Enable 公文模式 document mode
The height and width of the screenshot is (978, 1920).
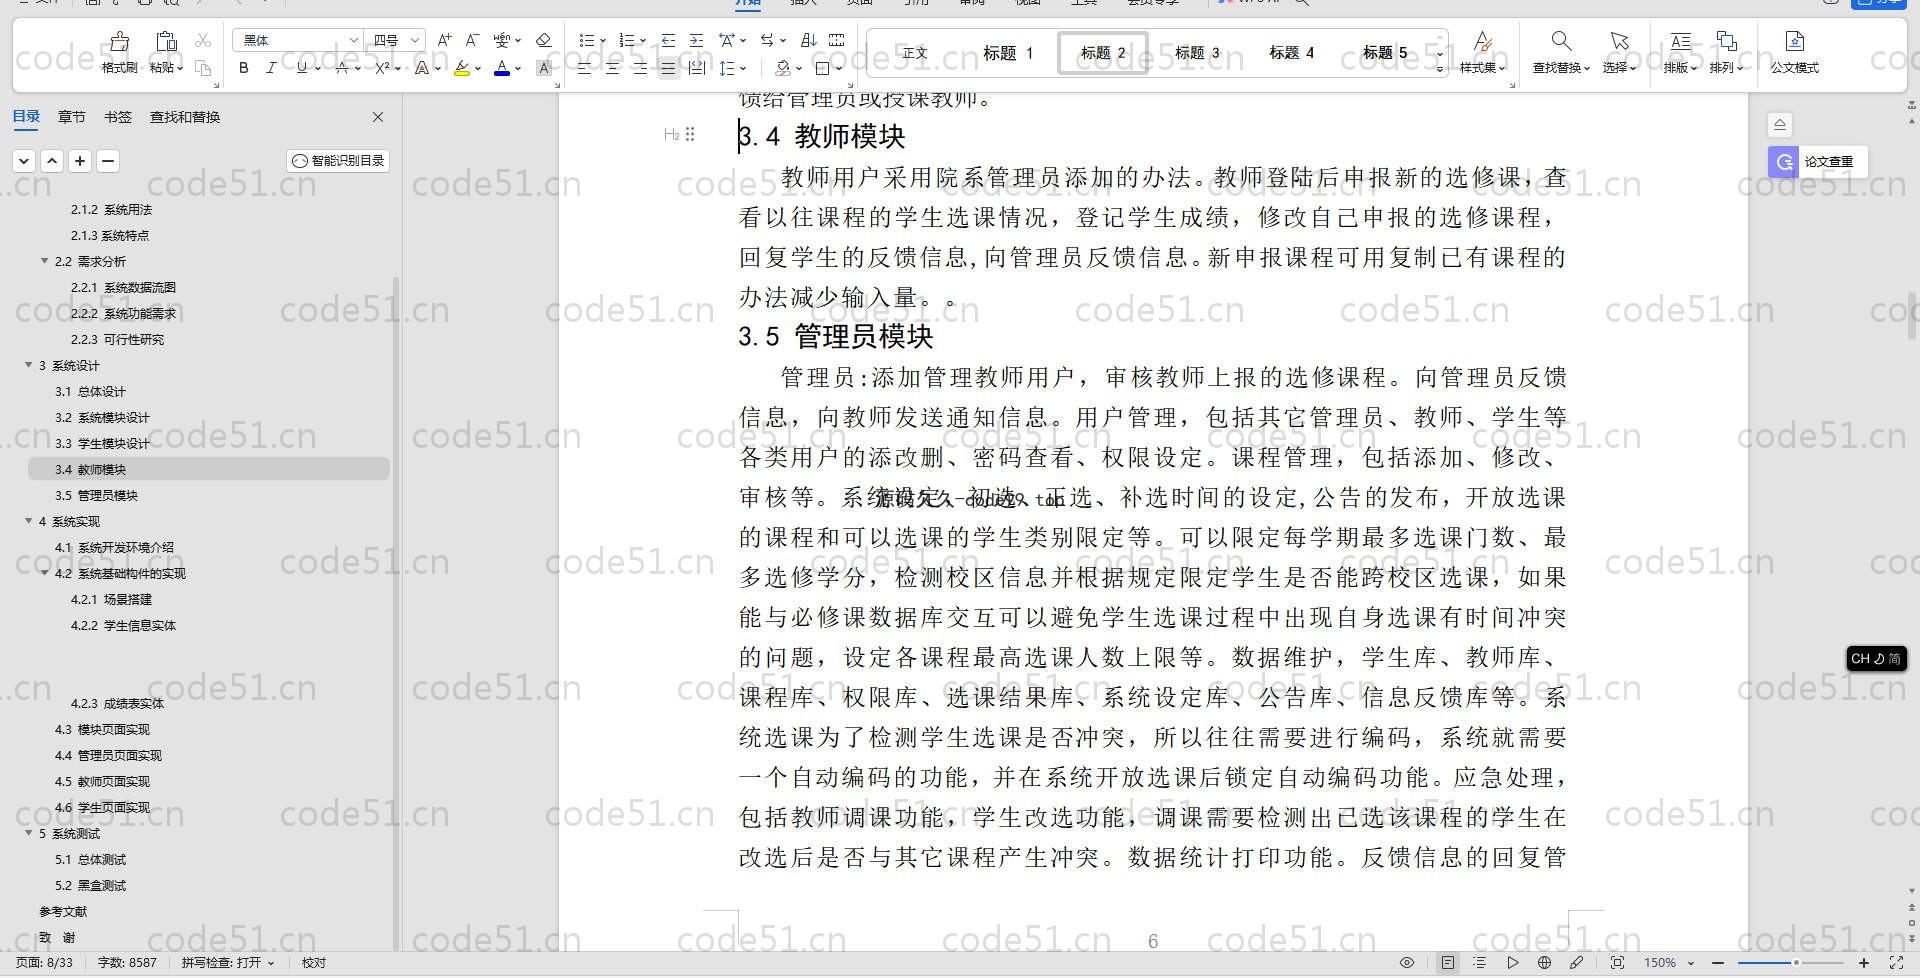[1794, 53]
